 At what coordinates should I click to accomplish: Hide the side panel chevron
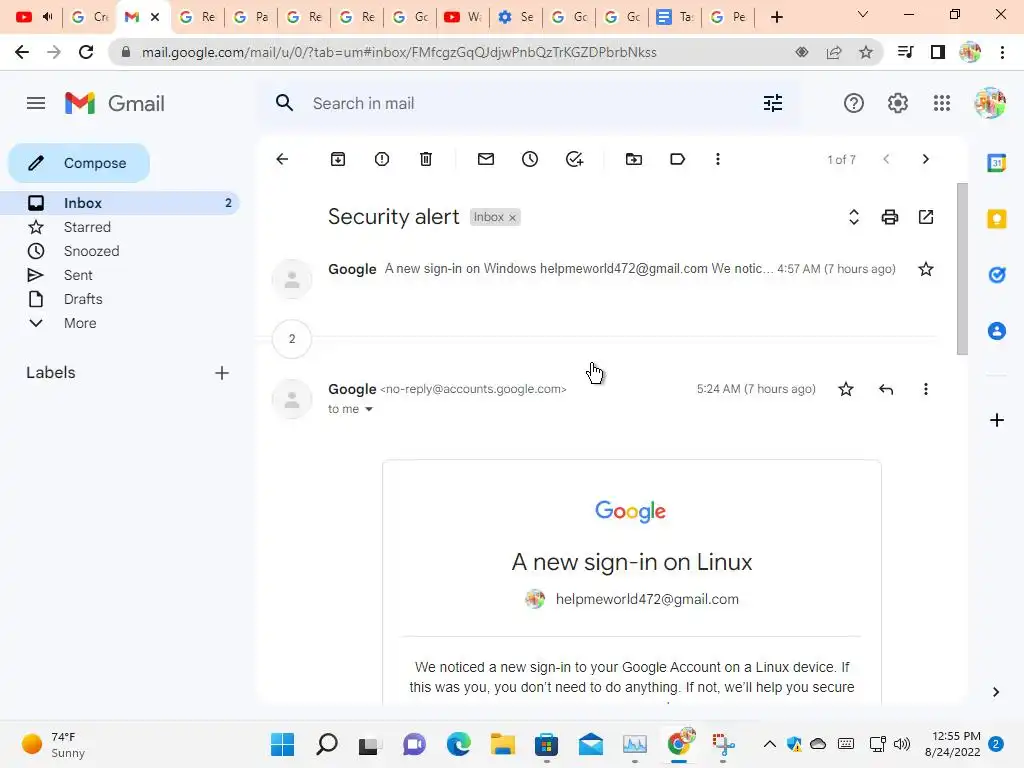click(996, 692)
